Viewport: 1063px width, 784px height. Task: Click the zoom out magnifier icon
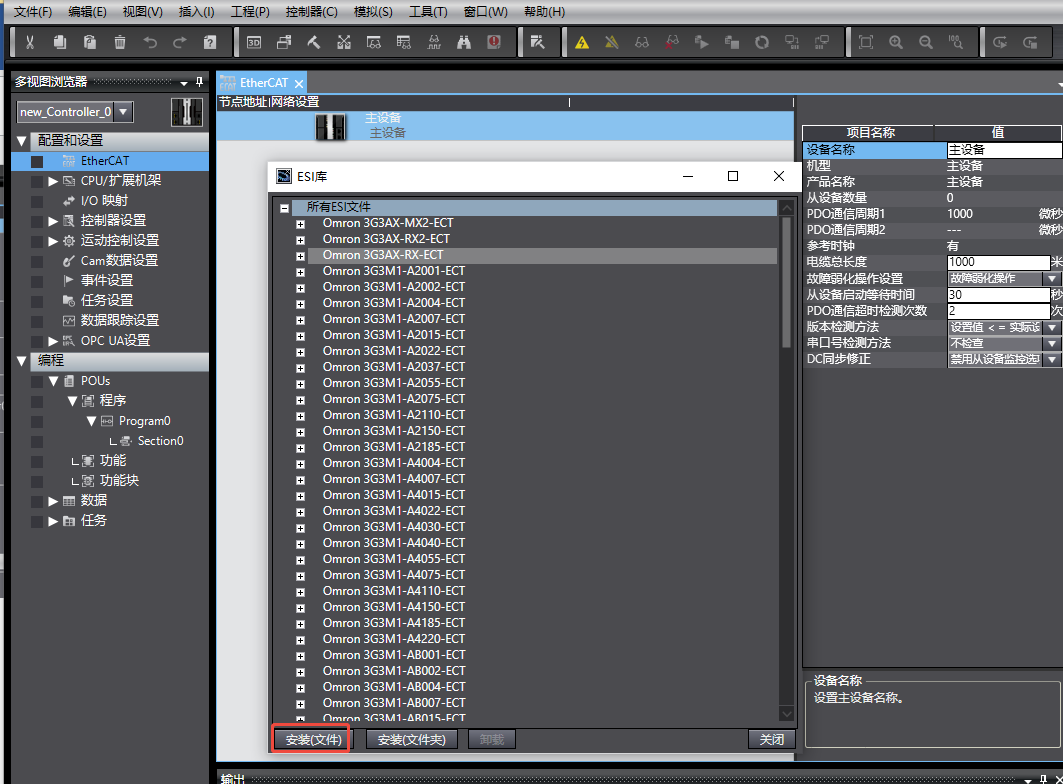[926, 42]
